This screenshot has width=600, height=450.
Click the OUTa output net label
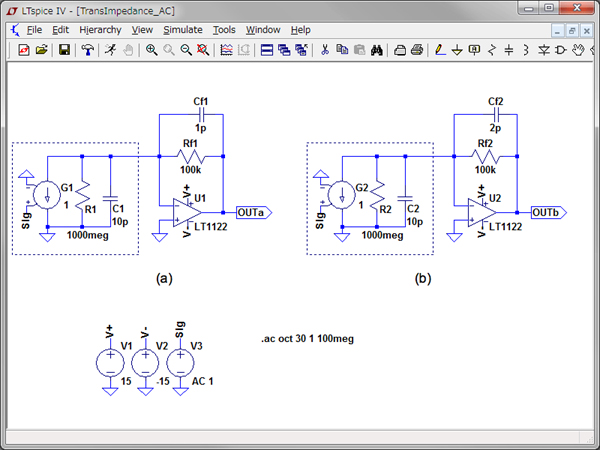coord(252,212)
